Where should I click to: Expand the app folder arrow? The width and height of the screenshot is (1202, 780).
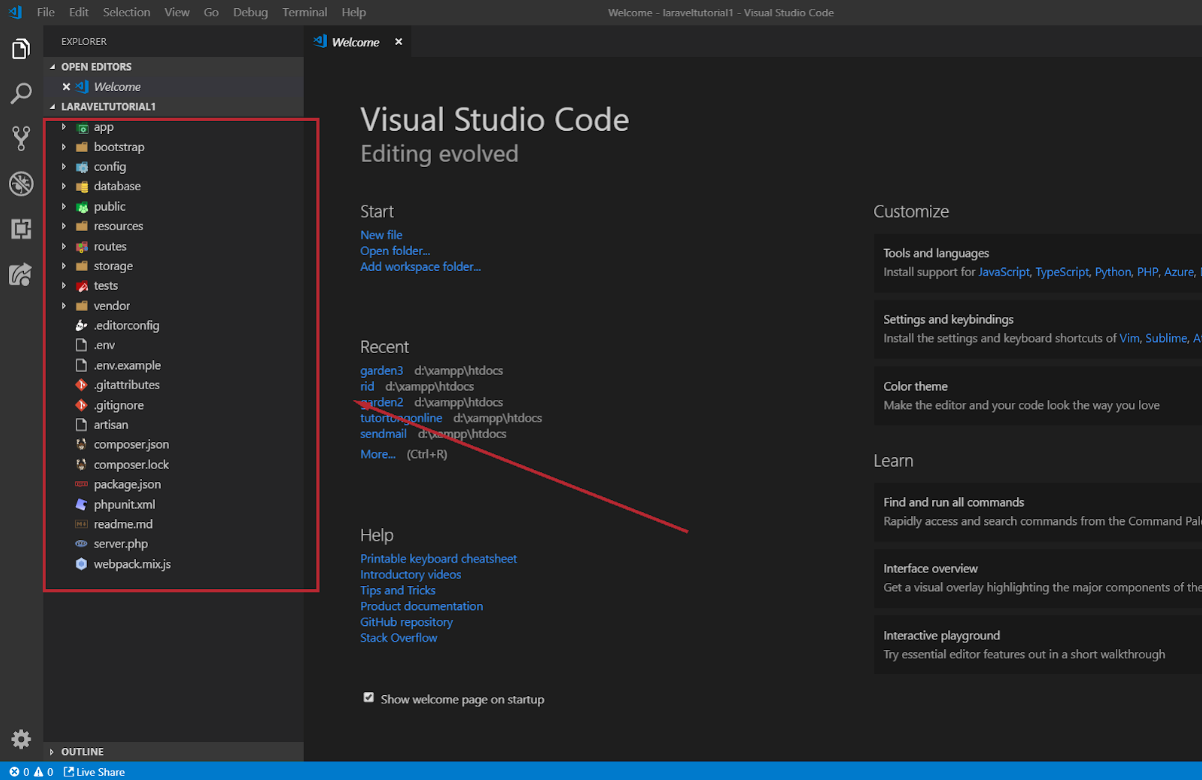point(64,127)
